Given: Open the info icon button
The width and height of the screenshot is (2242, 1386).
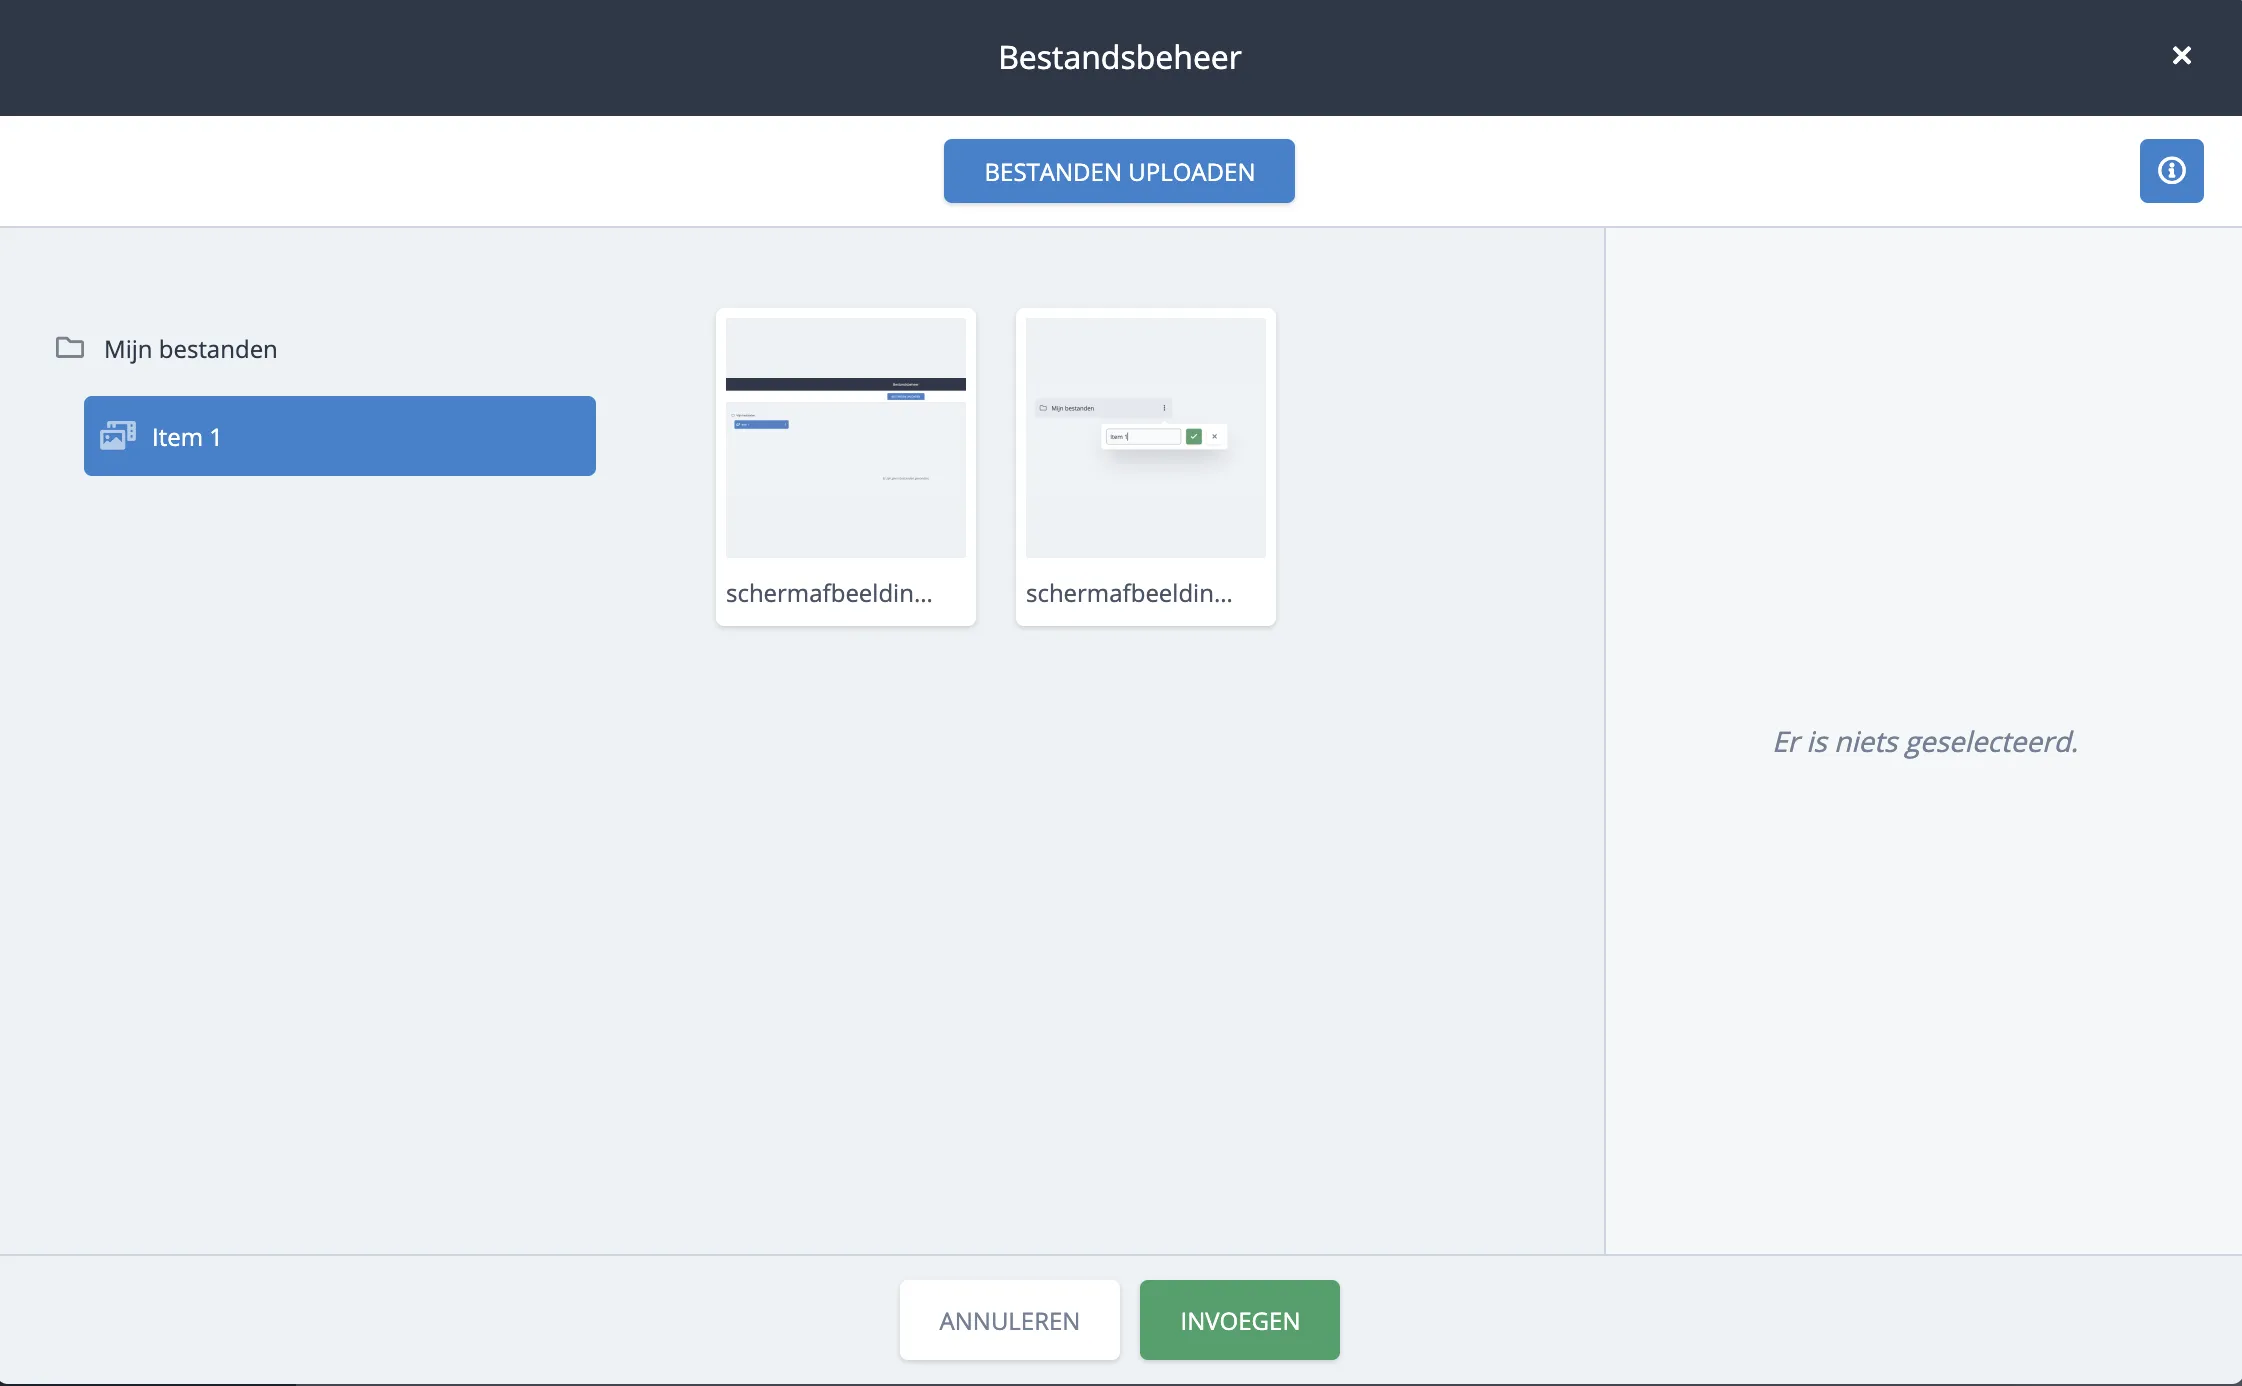Looking at the screenshot, I should point(2171,171).
